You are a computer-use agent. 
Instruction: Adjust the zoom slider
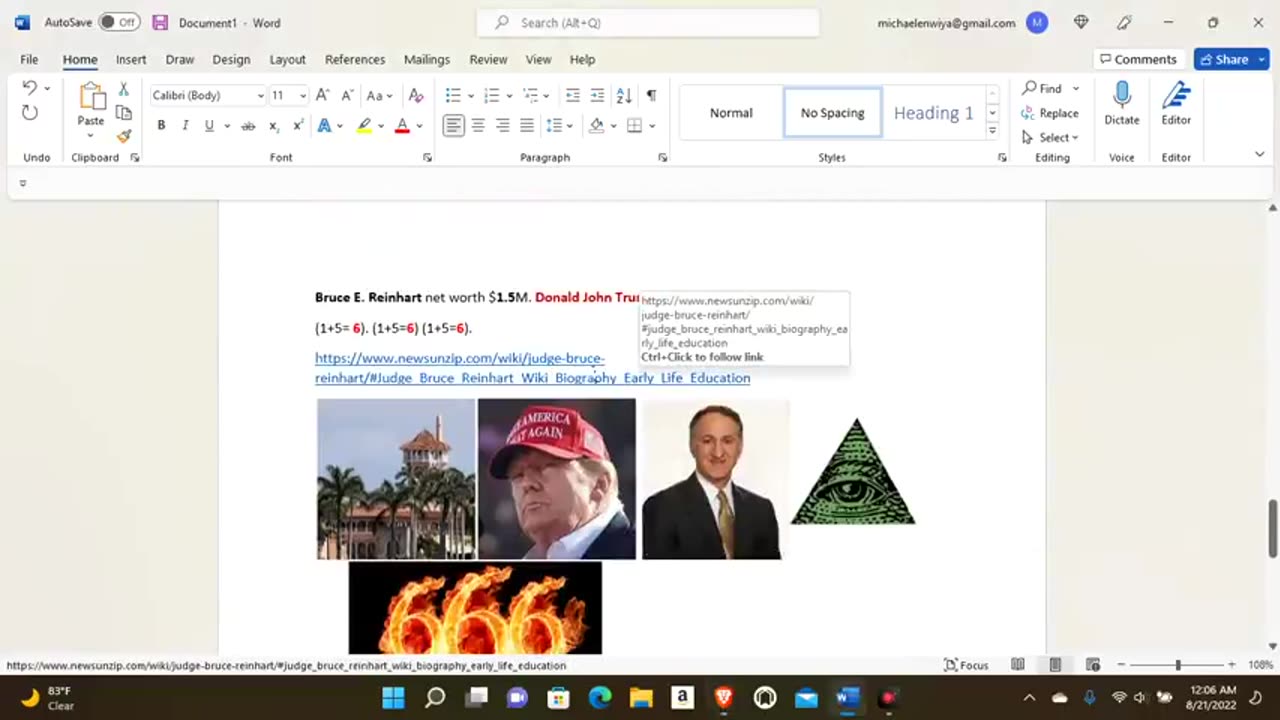click(1177, 665)
